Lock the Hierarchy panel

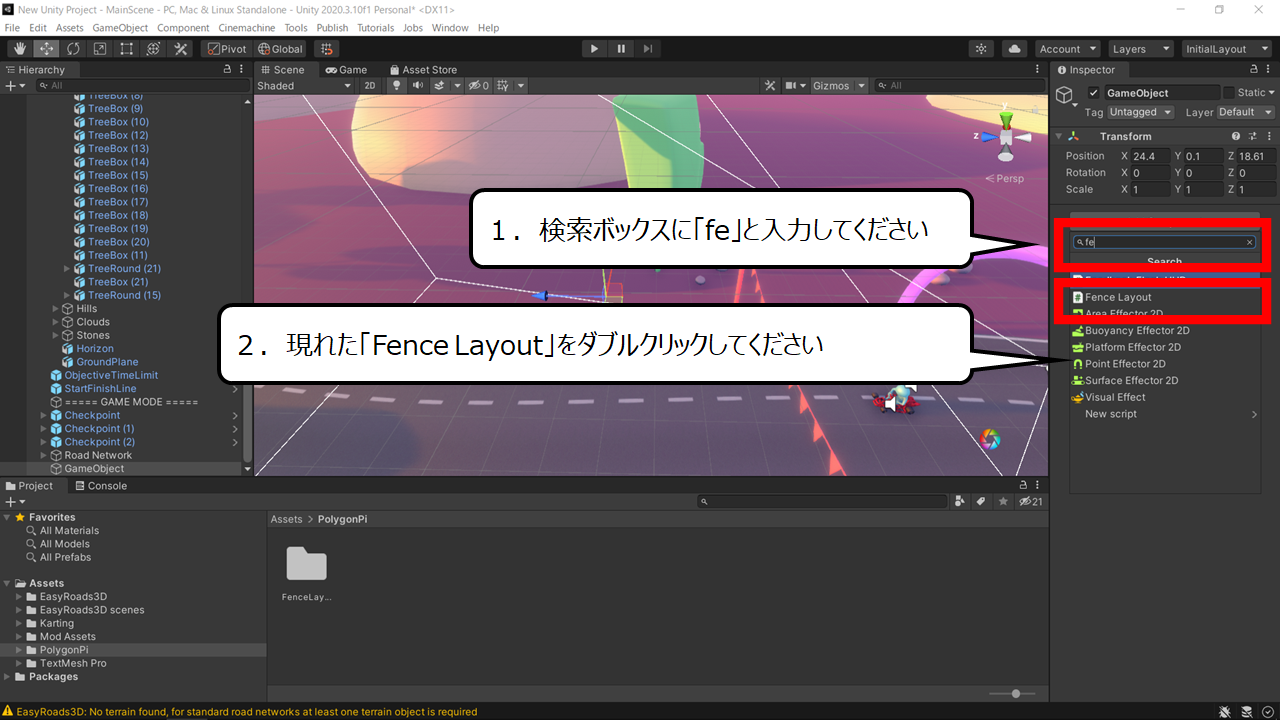tap(227, 70)
